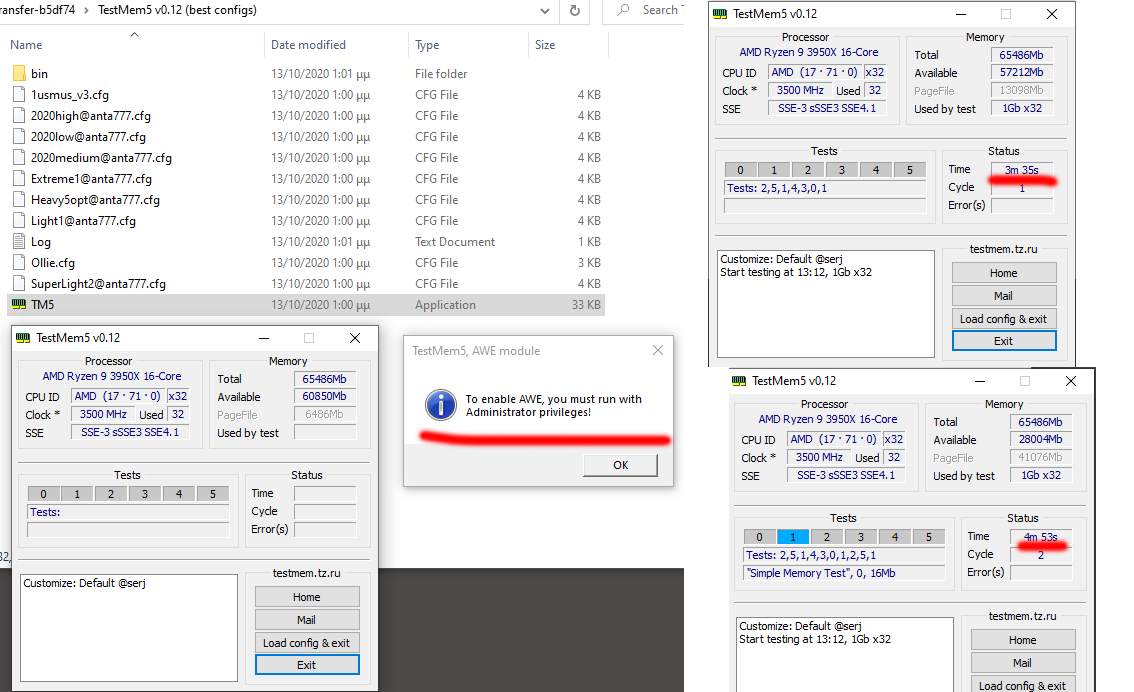This screenshot has width=1134, height=692.
Task: Select the 1usmus_v3.cfg file icon
Action: click(19, 94)
